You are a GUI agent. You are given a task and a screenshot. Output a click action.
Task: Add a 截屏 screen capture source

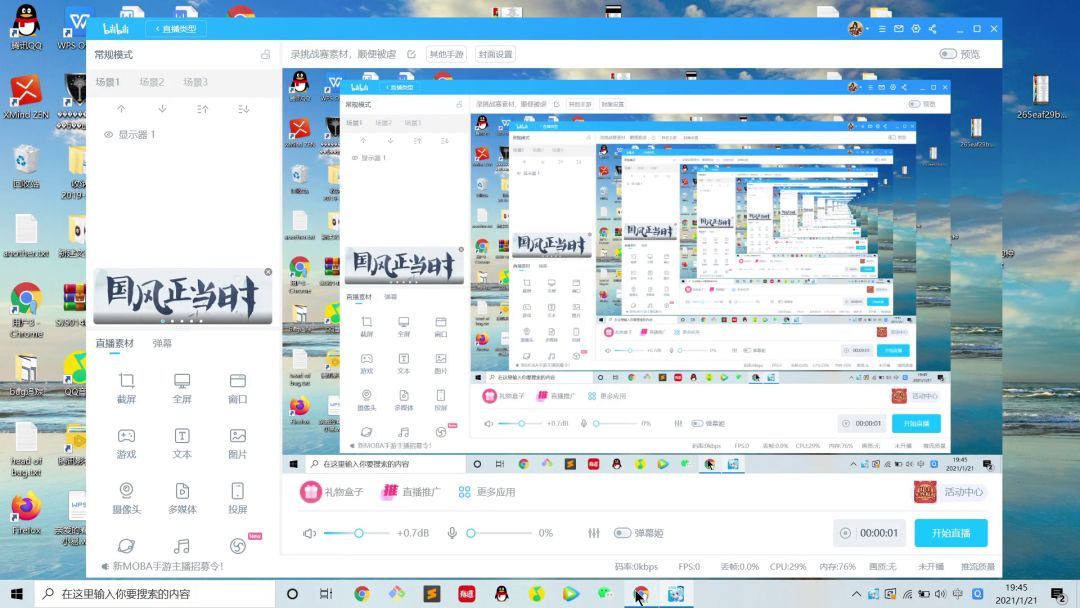coord(126,388)
